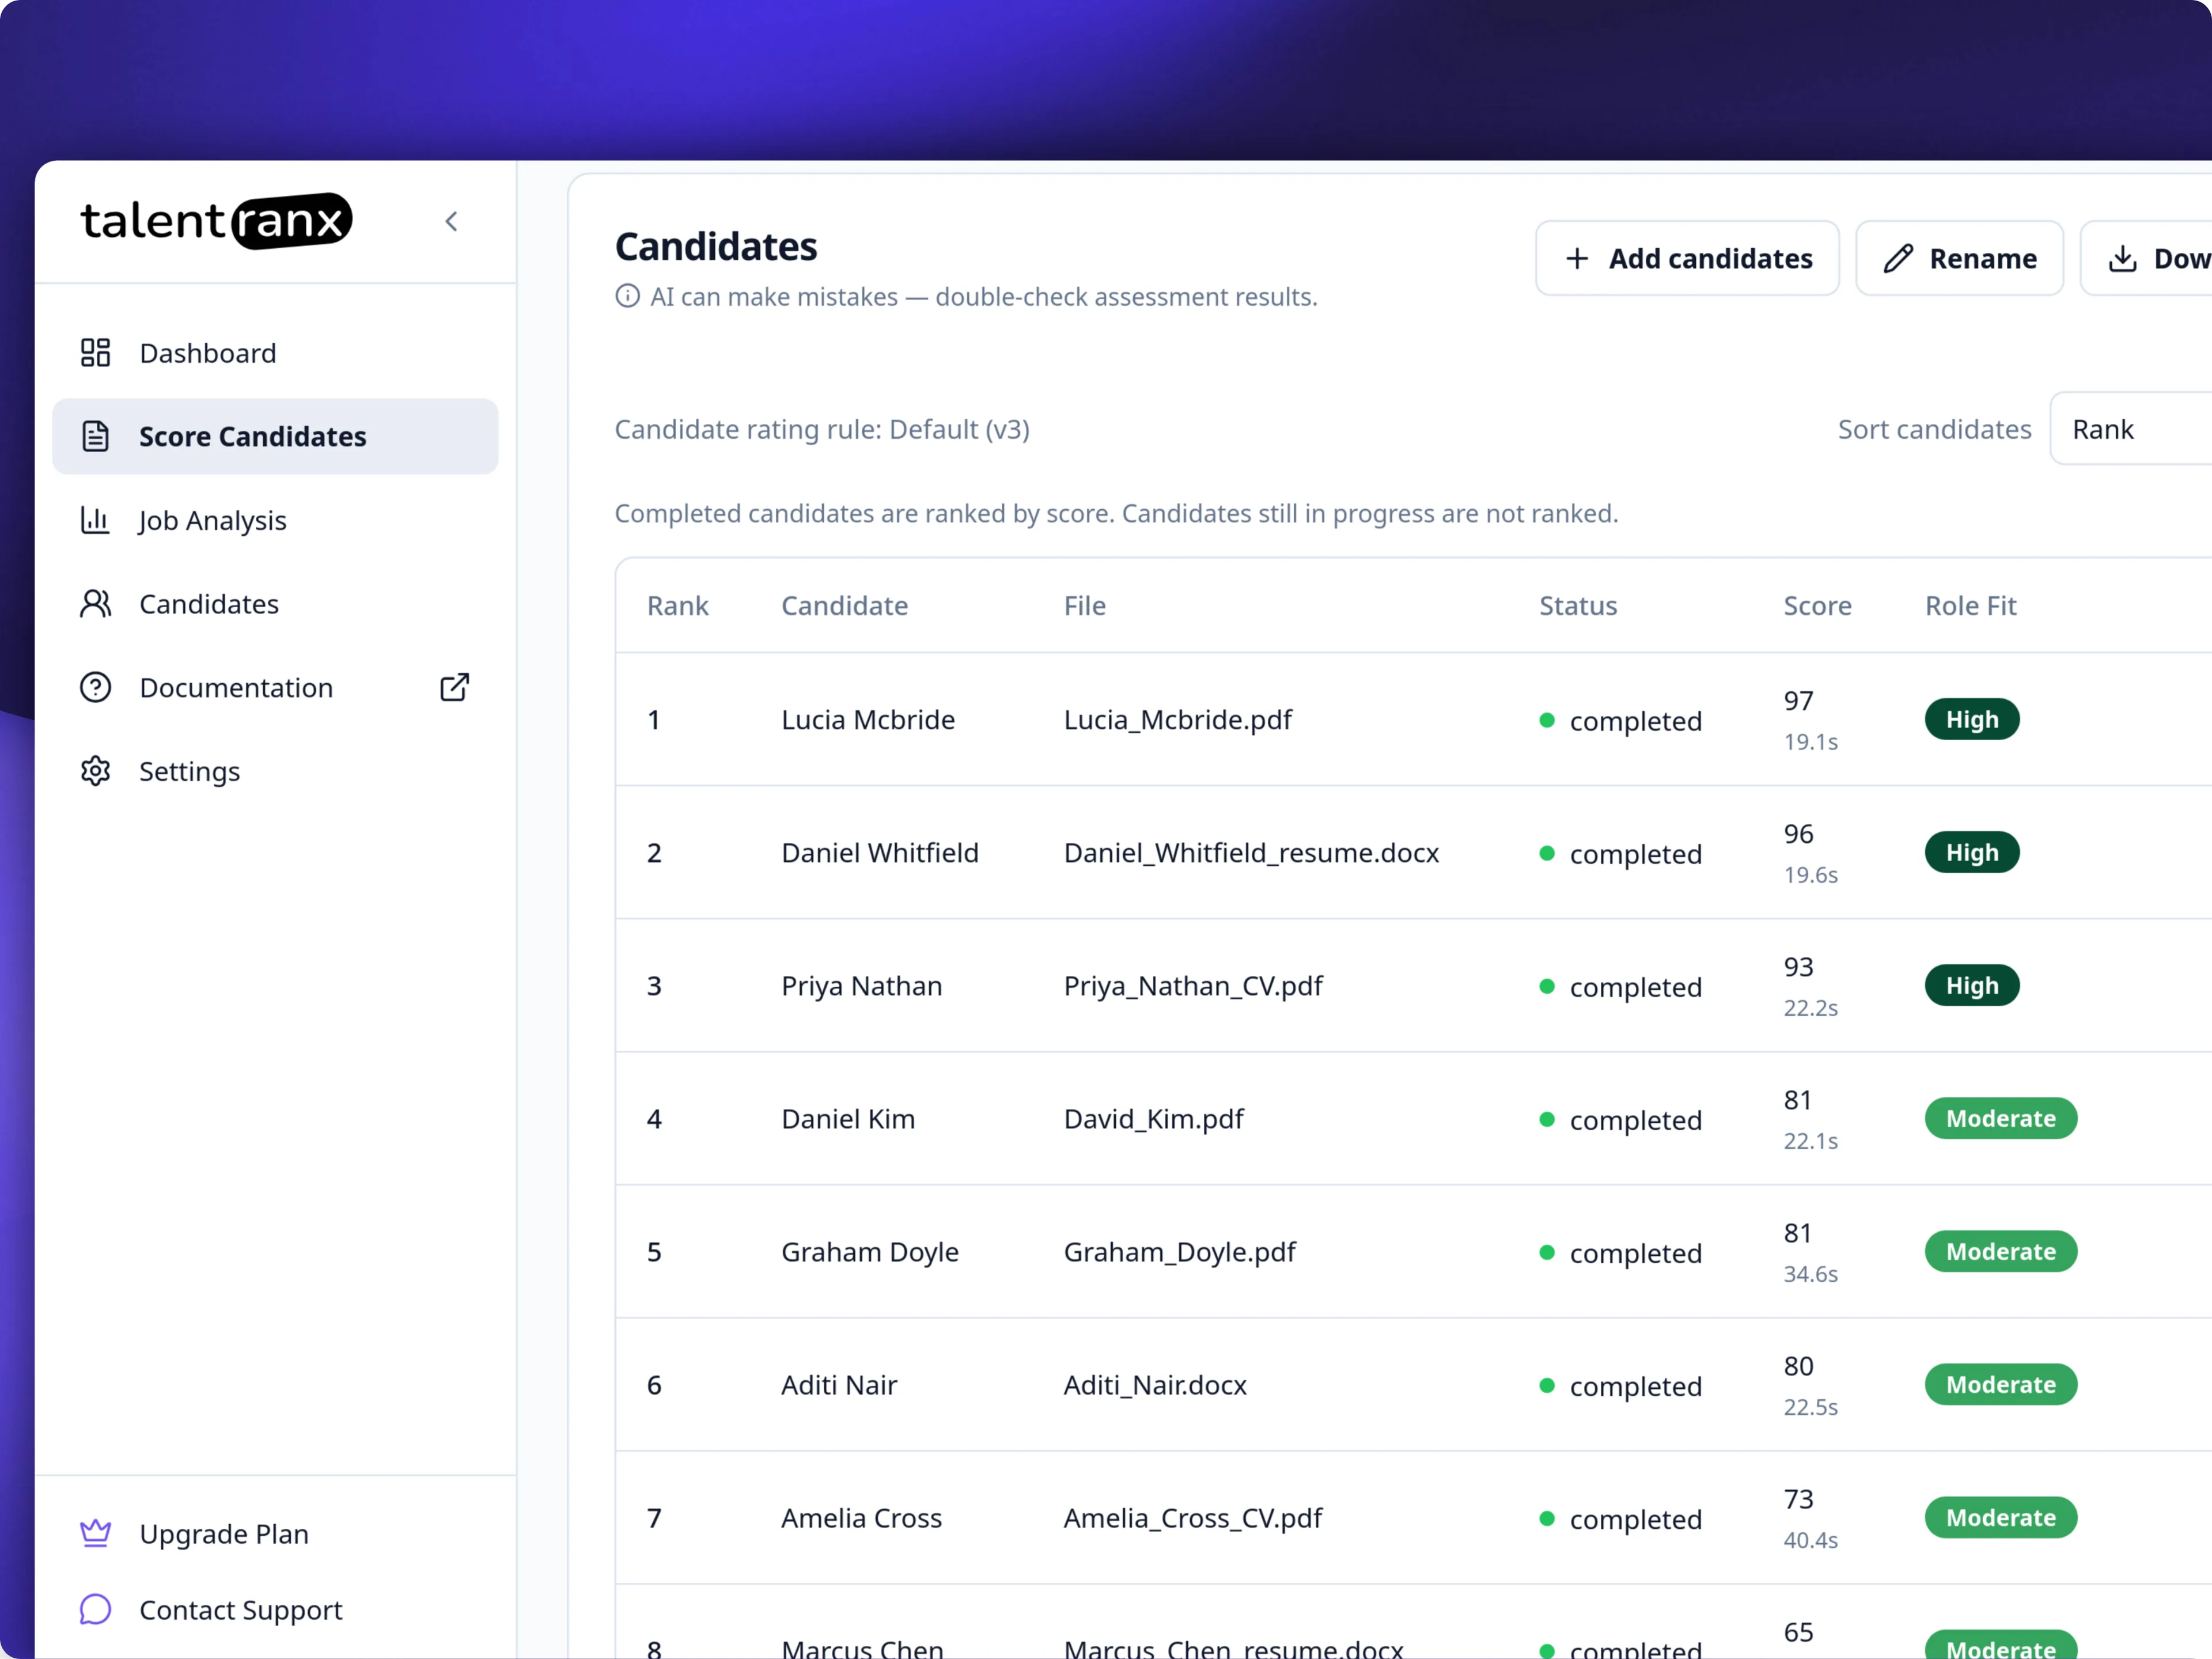Open the Dashboard menu item
This screenshot has width=2212, height=1659.
pyautogui.click(x=275, y=353)
